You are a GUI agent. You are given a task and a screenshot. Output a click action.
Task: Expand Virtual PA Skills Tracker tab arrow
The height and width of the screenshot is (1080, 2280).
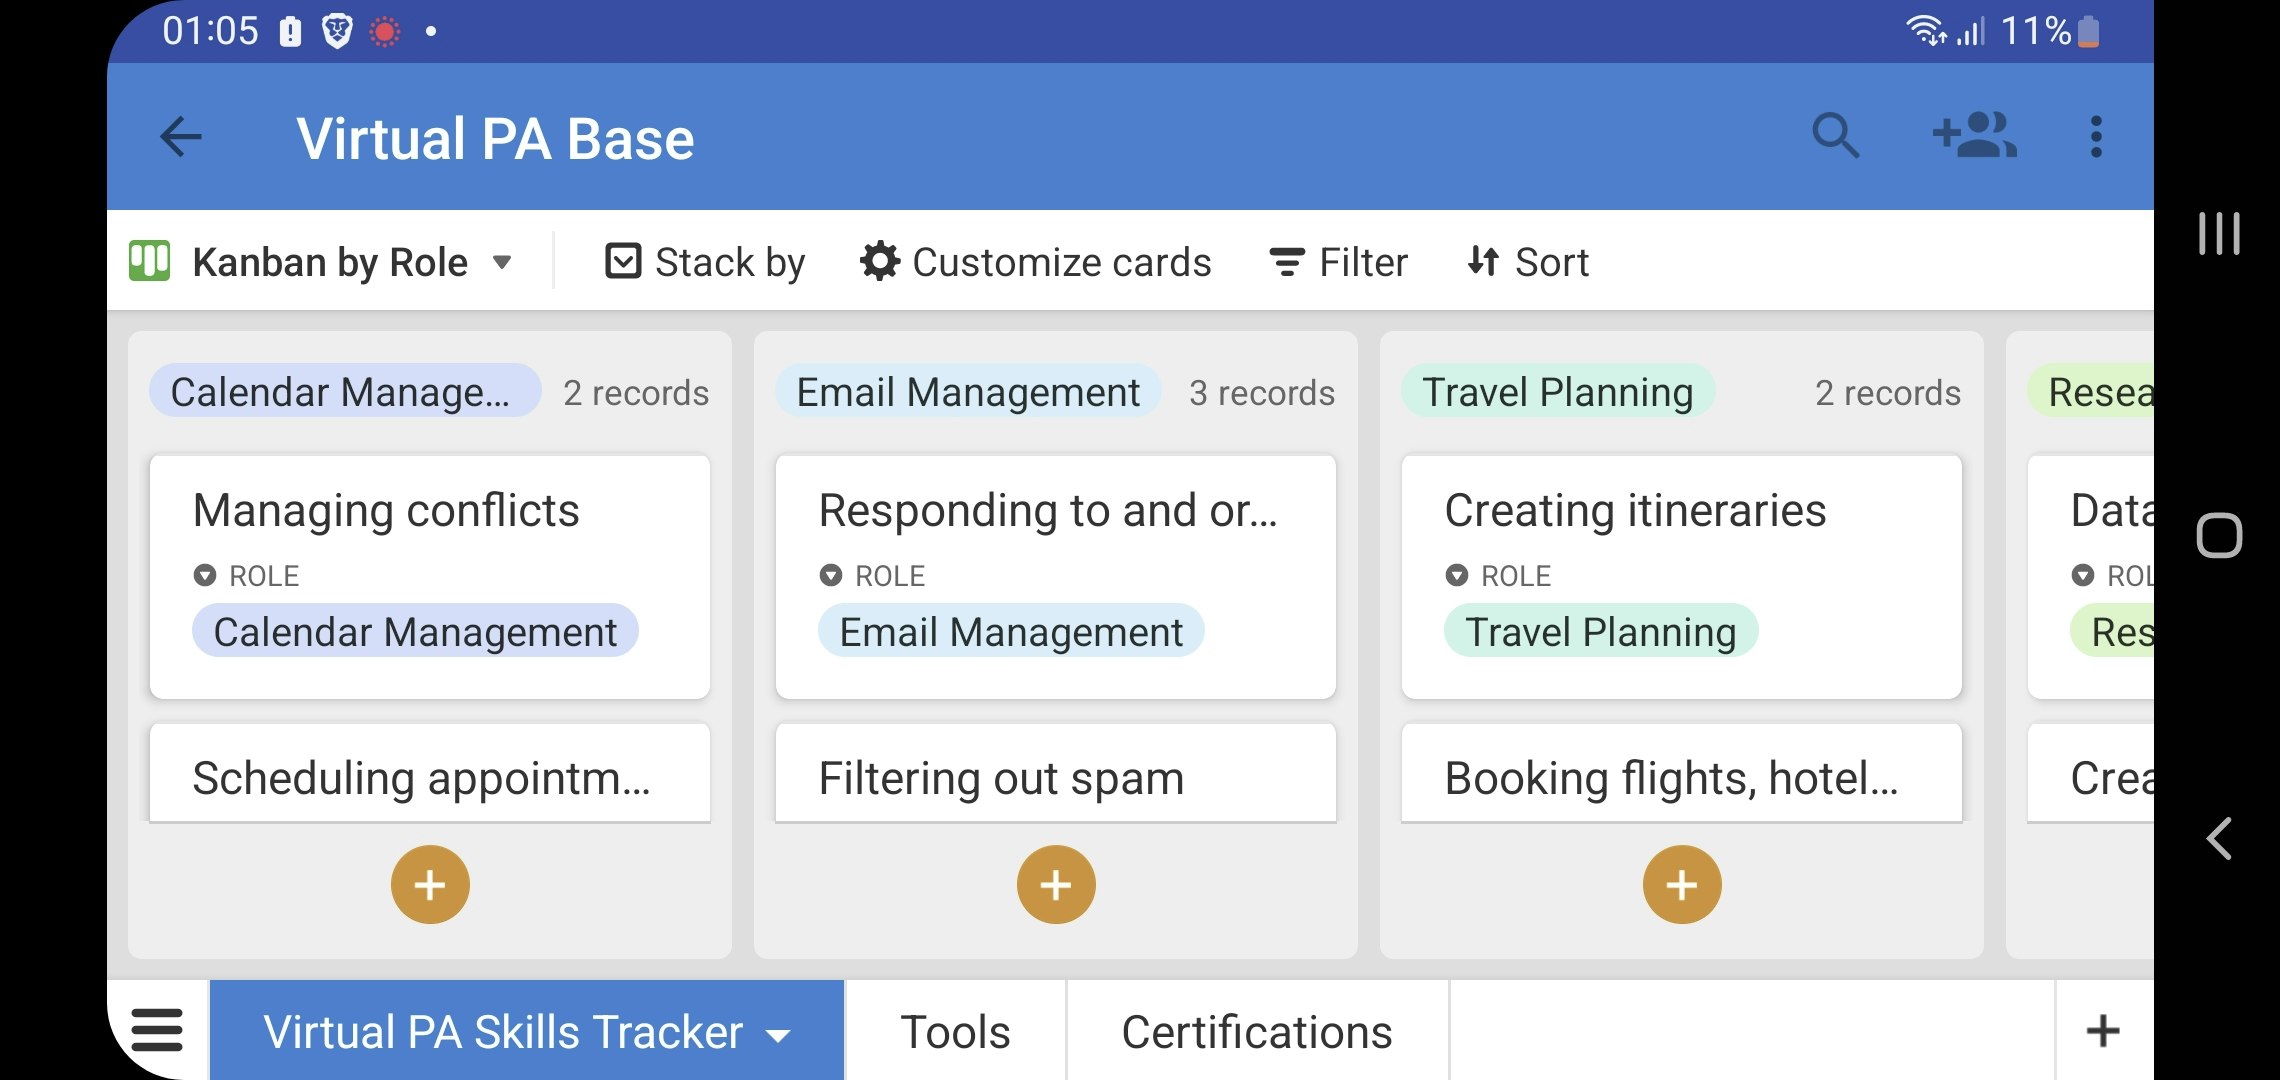coord(778,1036)
